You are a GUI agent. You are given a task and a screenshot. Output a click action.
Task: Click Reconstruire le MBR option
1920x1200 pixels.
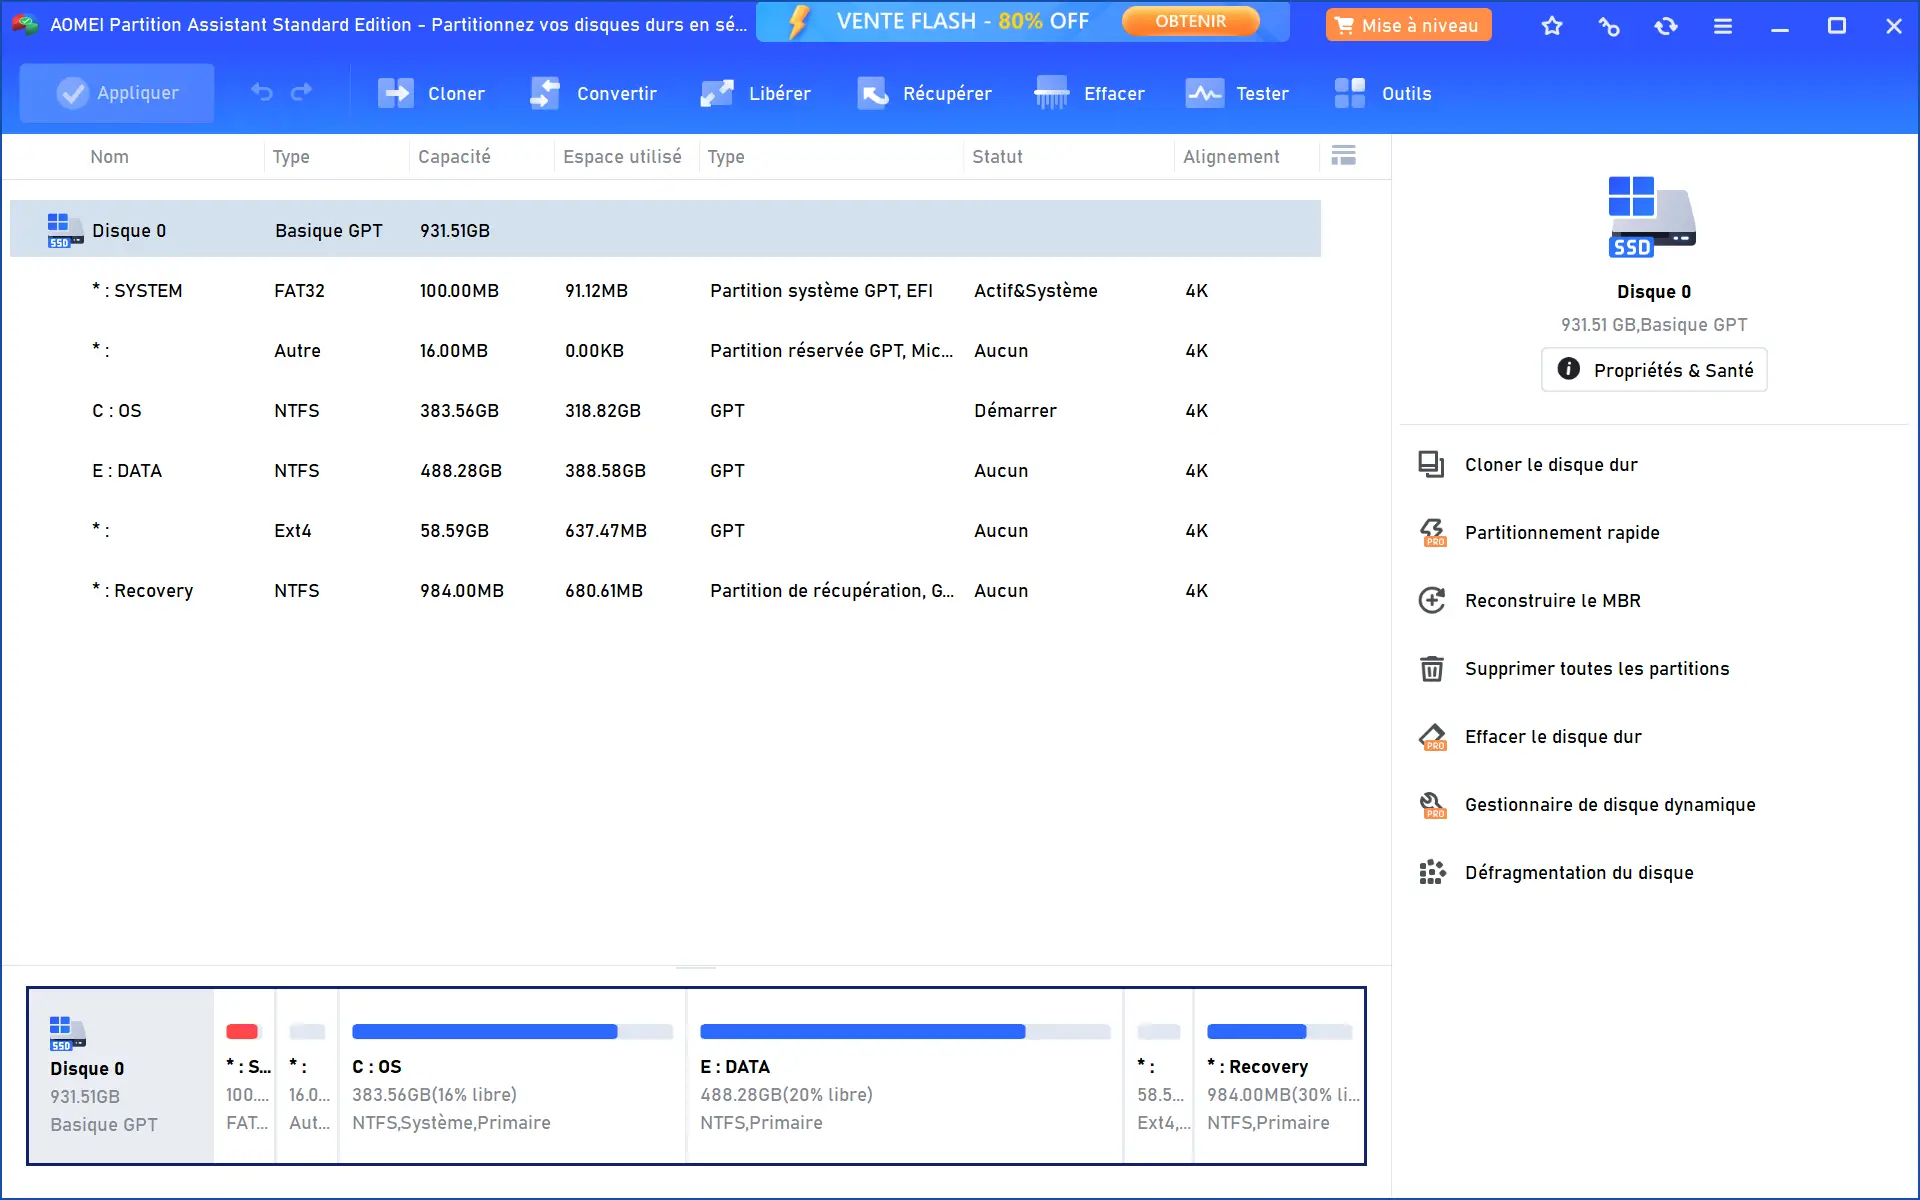coord(1552,601)
